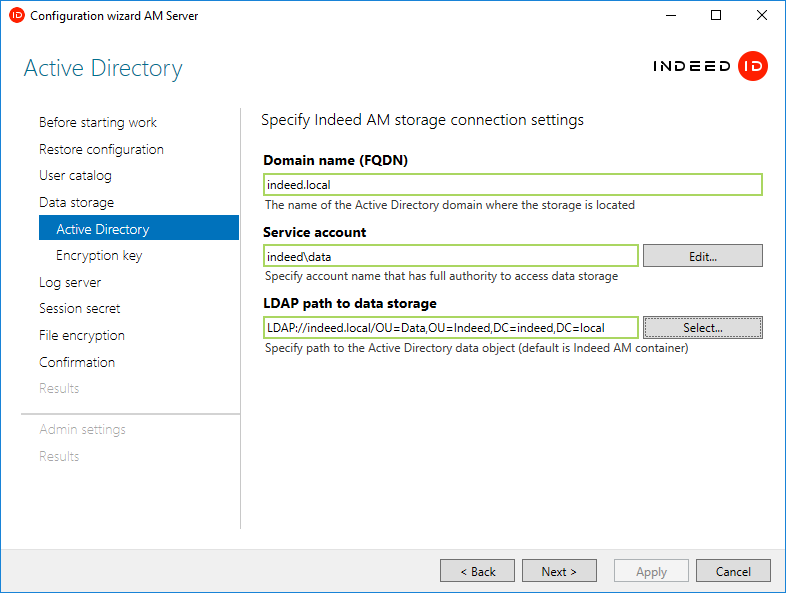Open the 'Before starting work' step

click(x=98, y=123)
